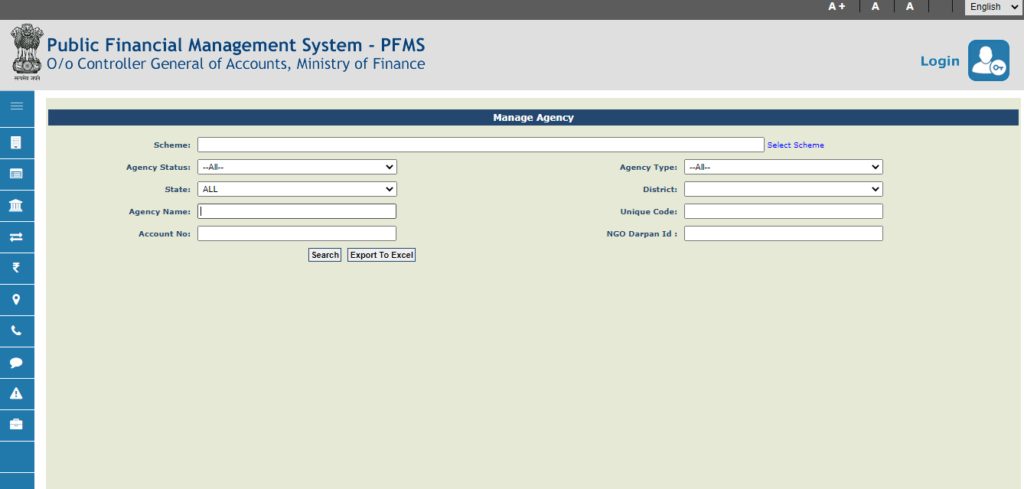Click the Unique Code text field

pyautogui.click(x=783, y=212)
